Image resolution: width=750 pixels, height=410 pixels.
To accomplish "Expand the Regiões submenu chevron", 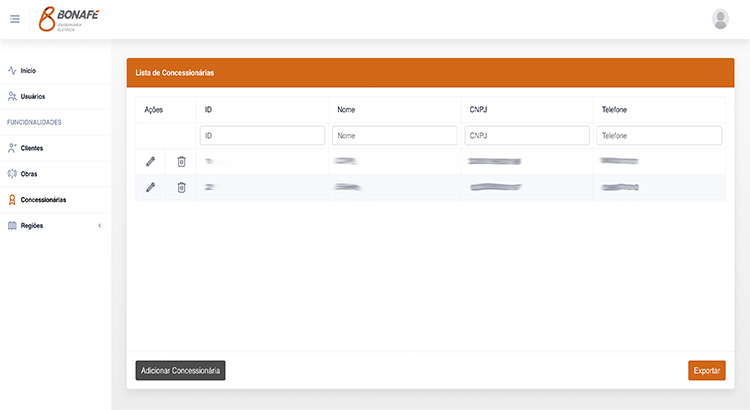I will (x=99, y=225).
